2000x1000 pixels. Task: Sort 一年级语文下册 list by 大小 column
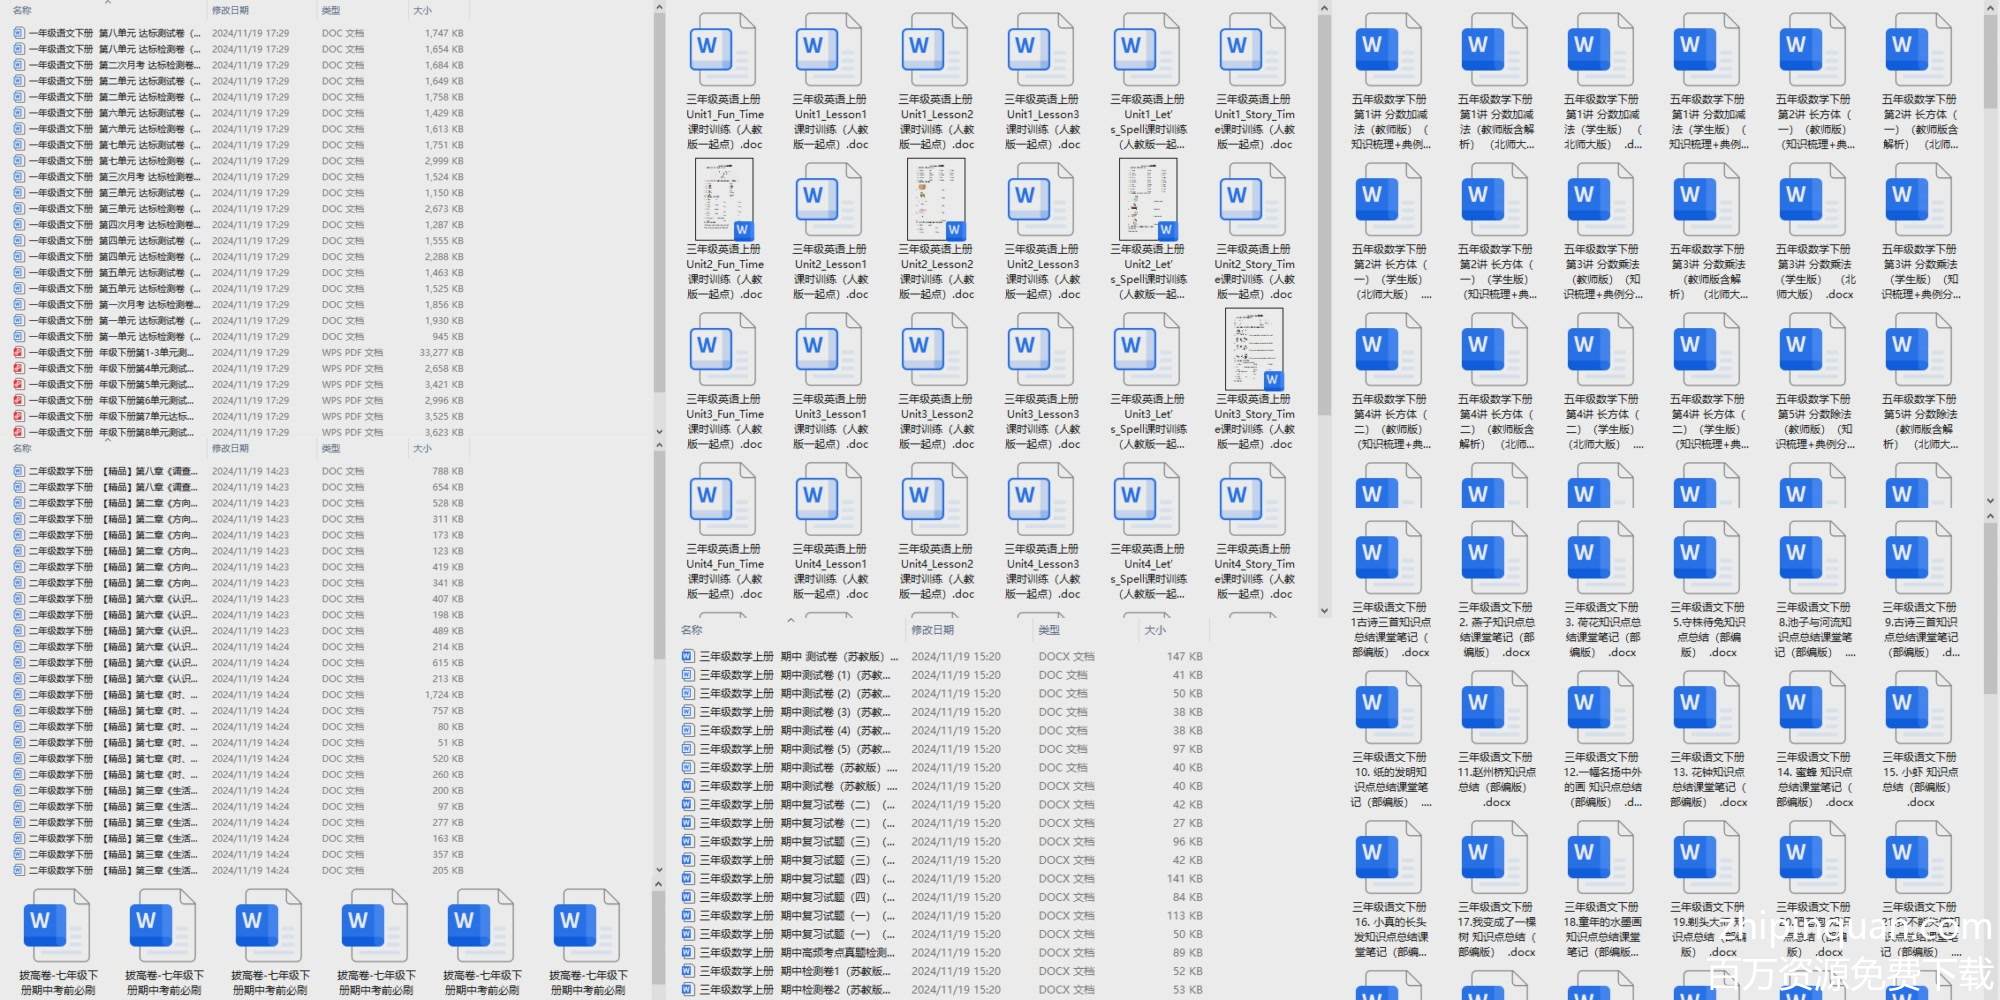[422, 11]
